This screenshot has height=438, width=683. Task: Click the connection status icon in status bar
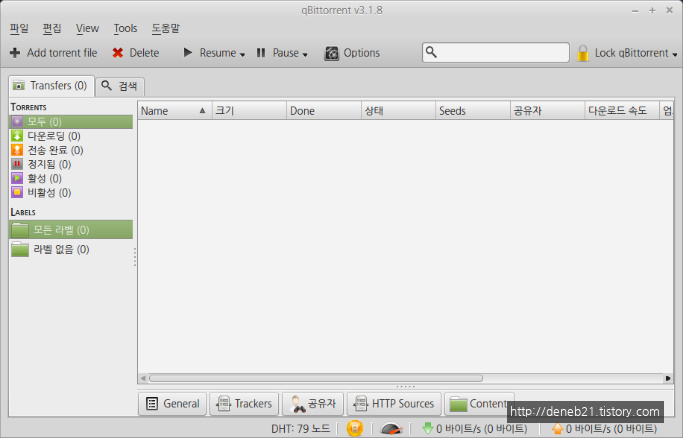(x=355, y=429)
